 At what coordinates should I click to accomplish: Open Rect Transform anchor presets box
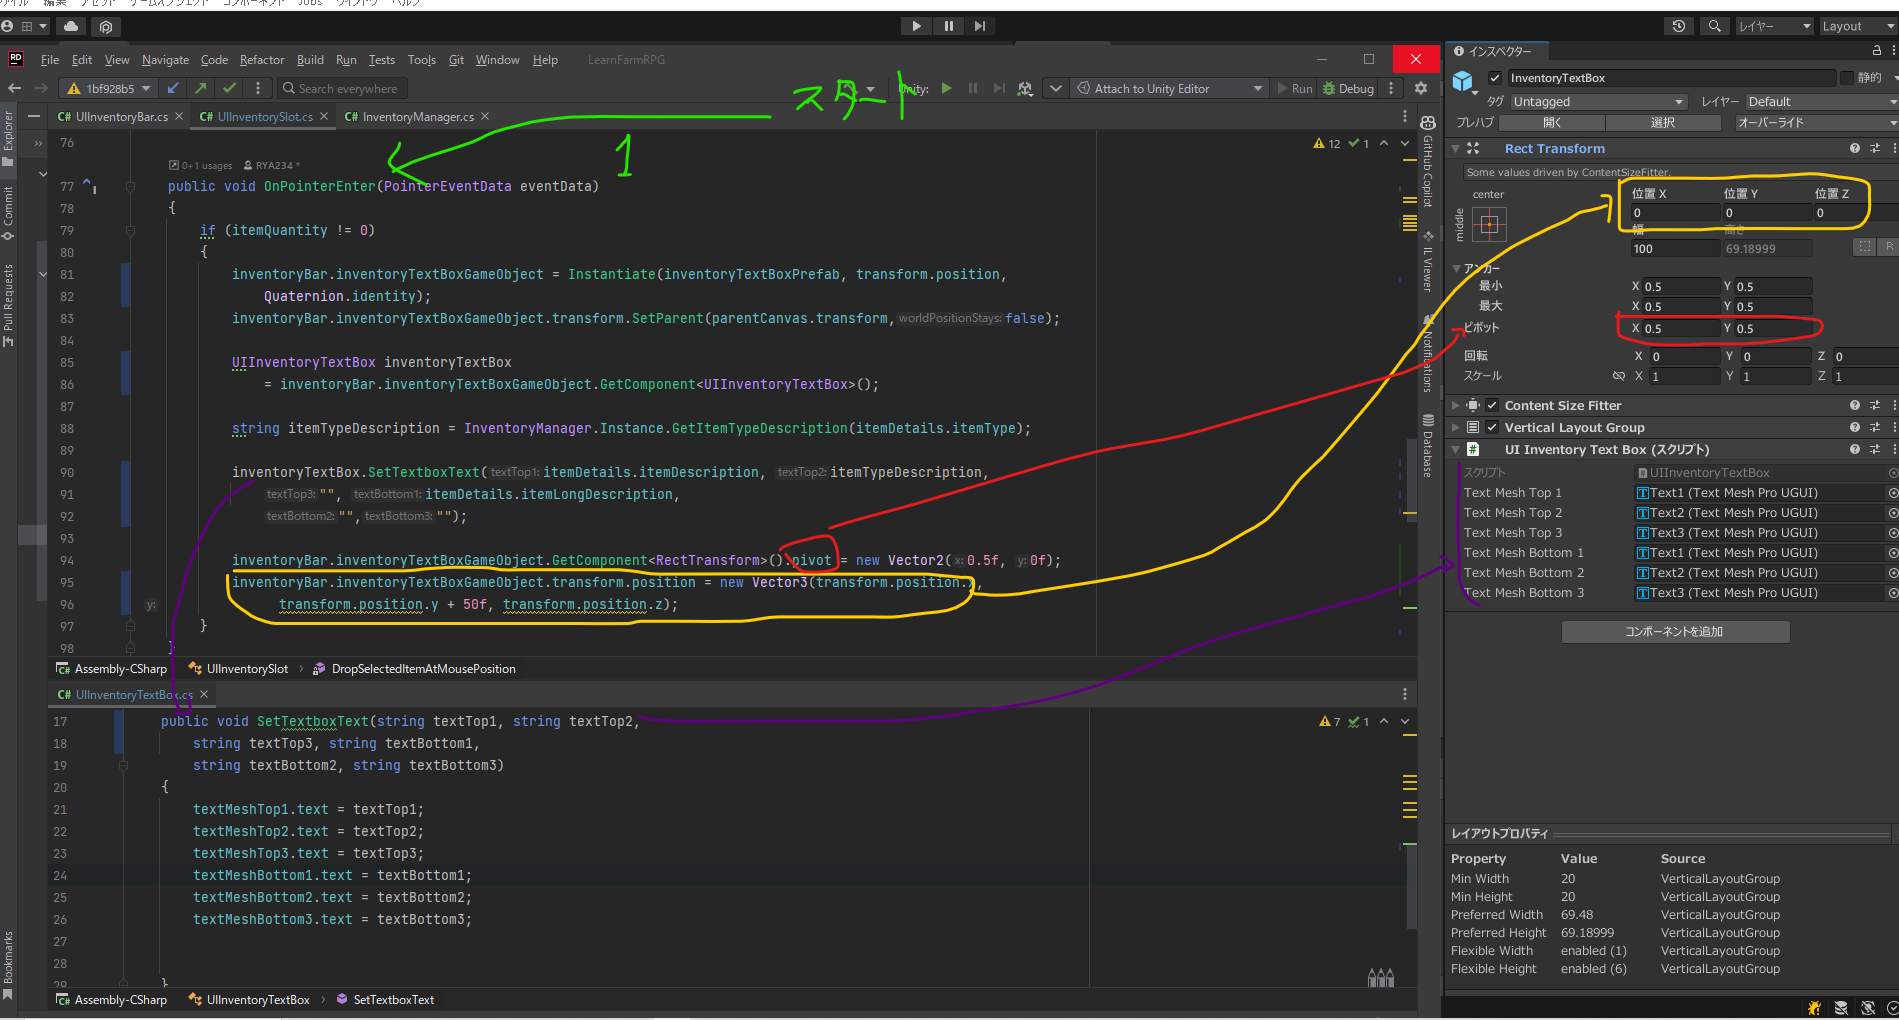pyautogui.click(x=1489, y=224)
